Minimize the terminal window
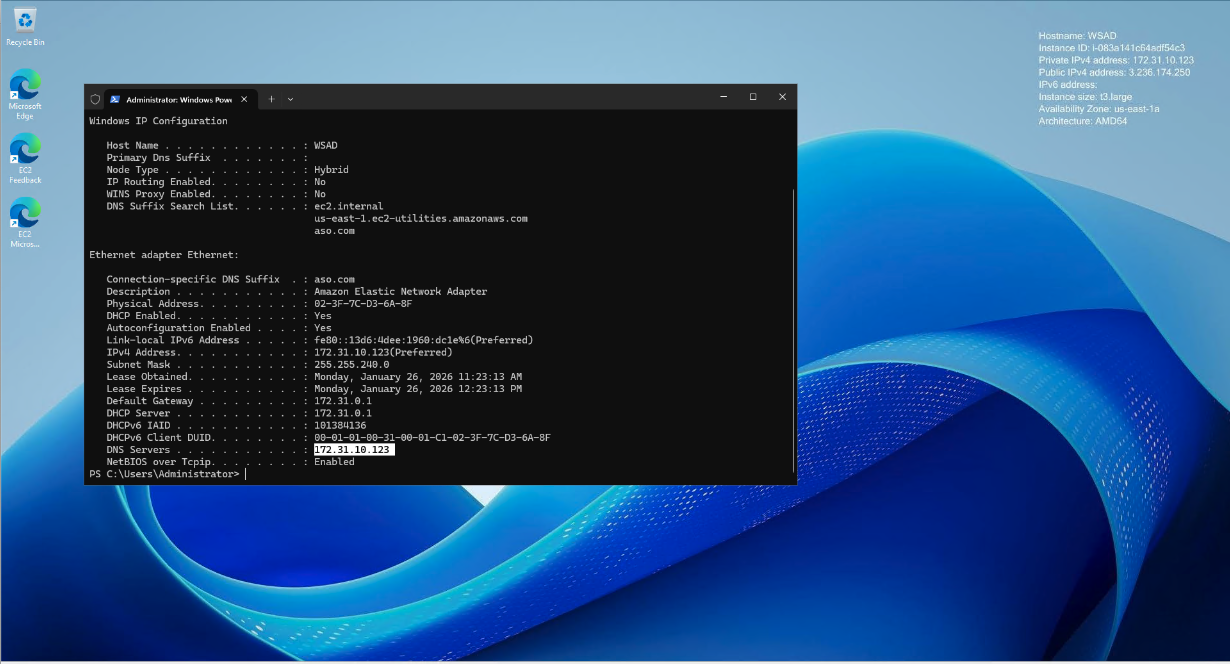Image resolution: width=1230 pixels, height=664 pixels. tap(723, 97)
